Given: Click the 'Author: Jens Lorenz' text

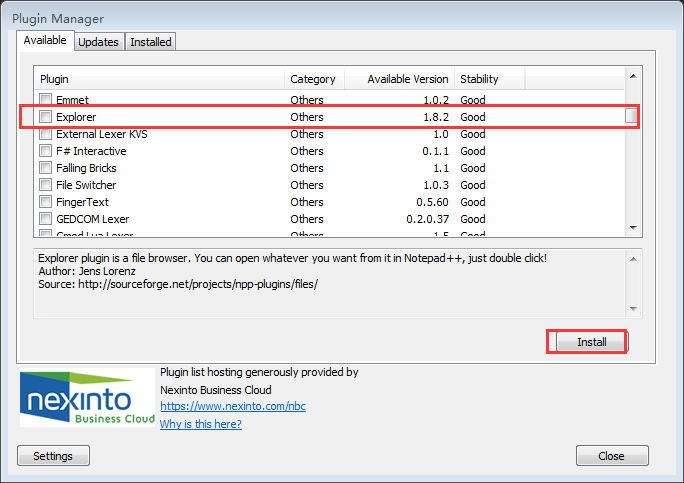Looking at the screenshot, I should 87,271.
